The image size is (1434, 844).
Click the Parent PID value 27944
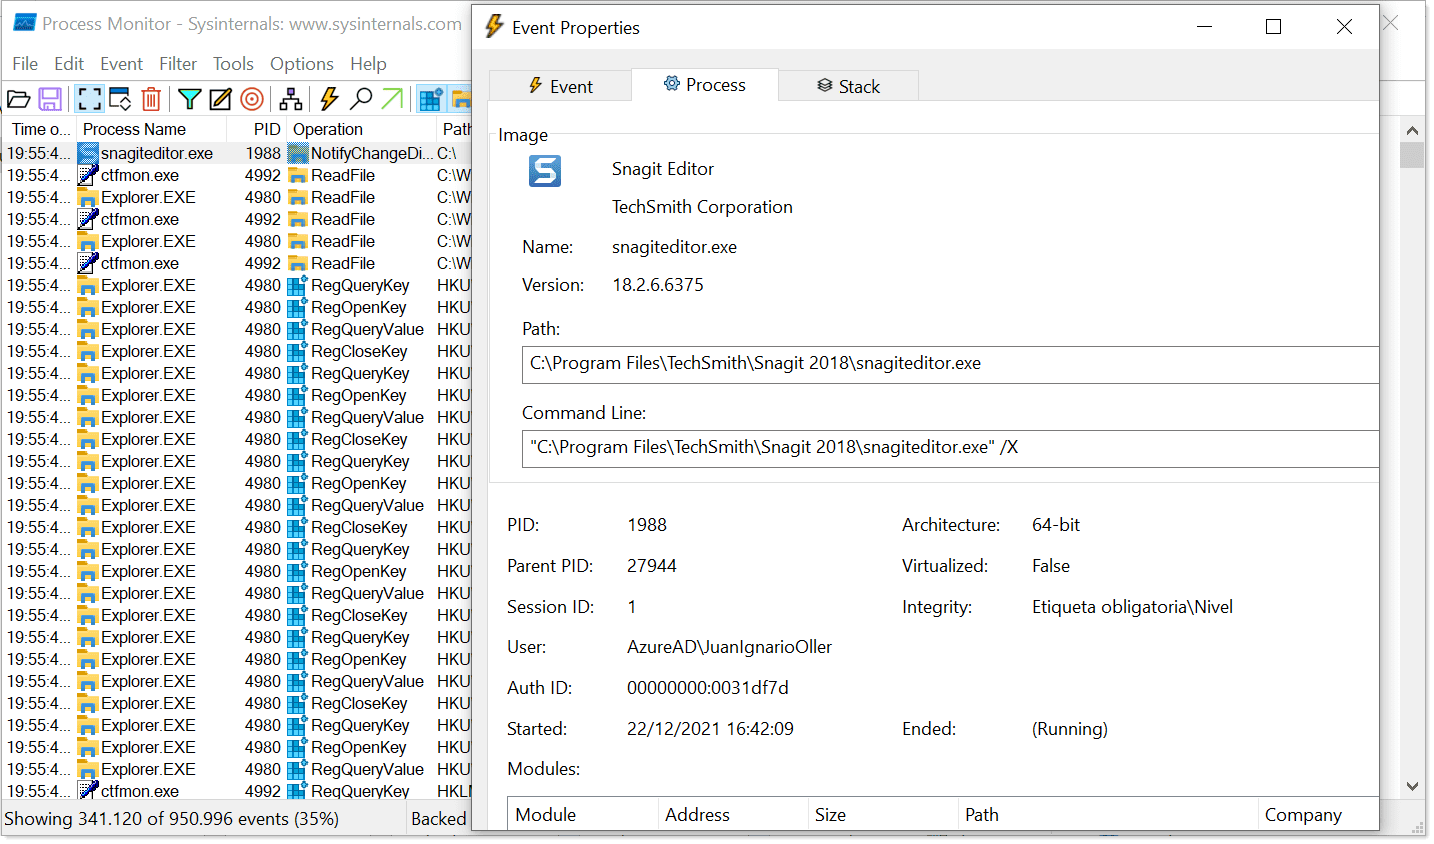[x=652, y=566]
